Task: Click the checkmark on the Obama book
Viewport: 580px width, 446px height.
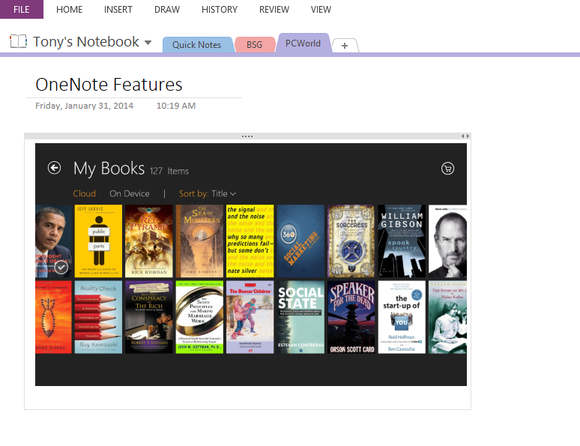Action: coord(61,267)
